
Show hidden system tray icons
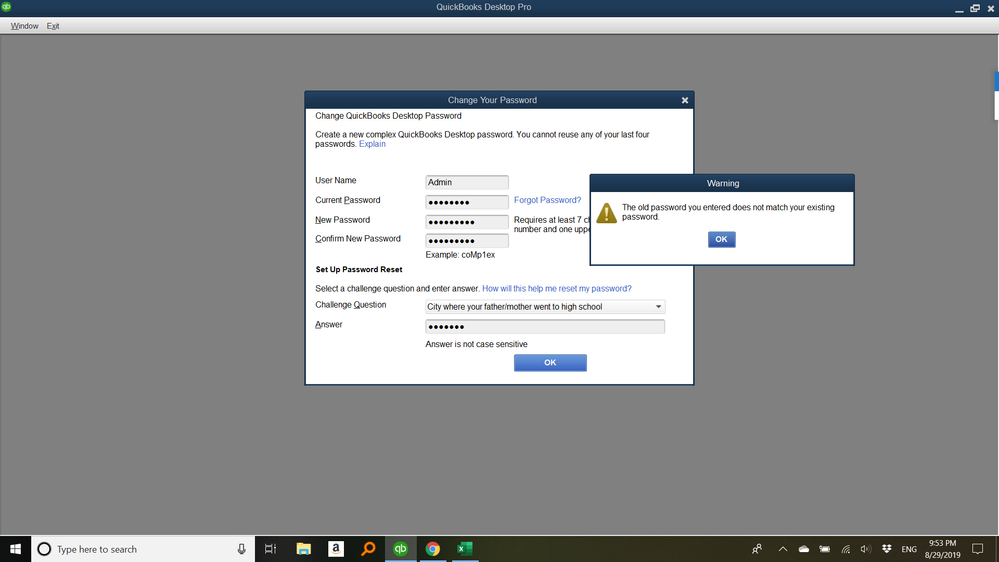point(783,549)
